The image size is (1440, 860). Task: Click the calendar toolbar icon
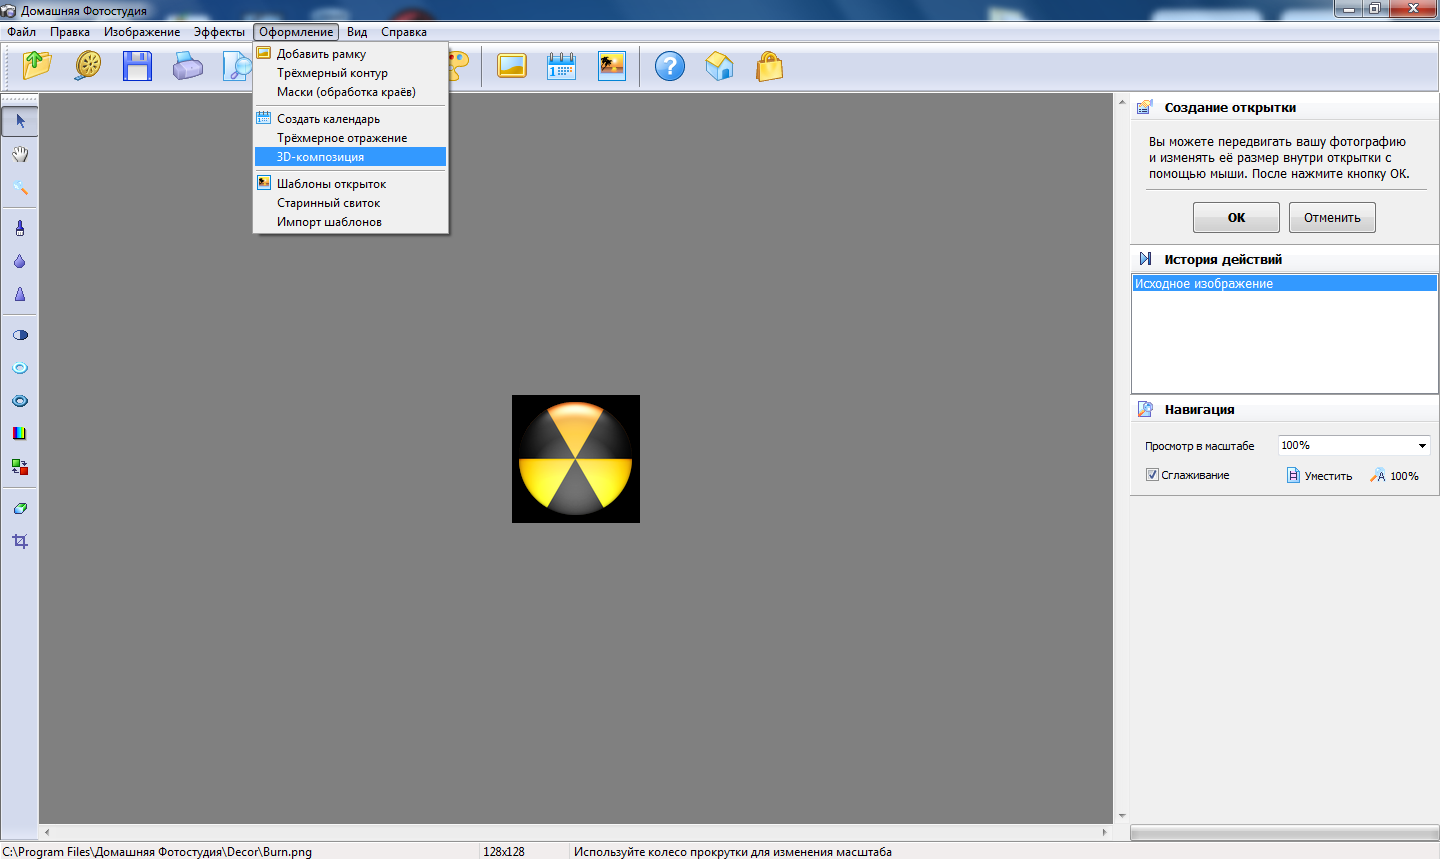[x=562, y=66]
